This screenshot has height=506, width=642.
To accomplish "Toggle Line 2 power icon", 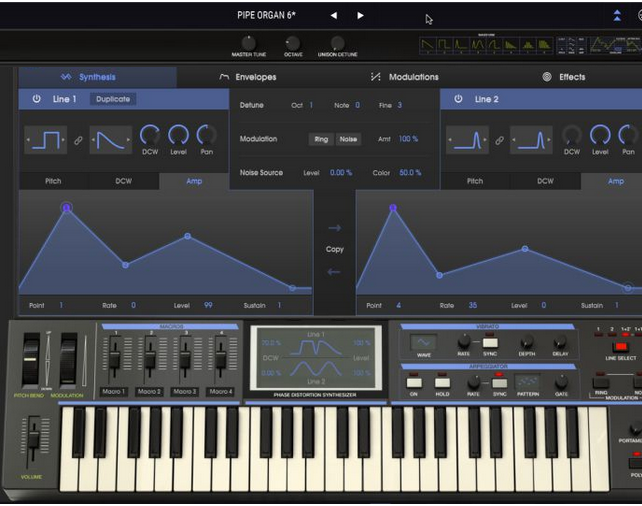I will pos(458,99).
